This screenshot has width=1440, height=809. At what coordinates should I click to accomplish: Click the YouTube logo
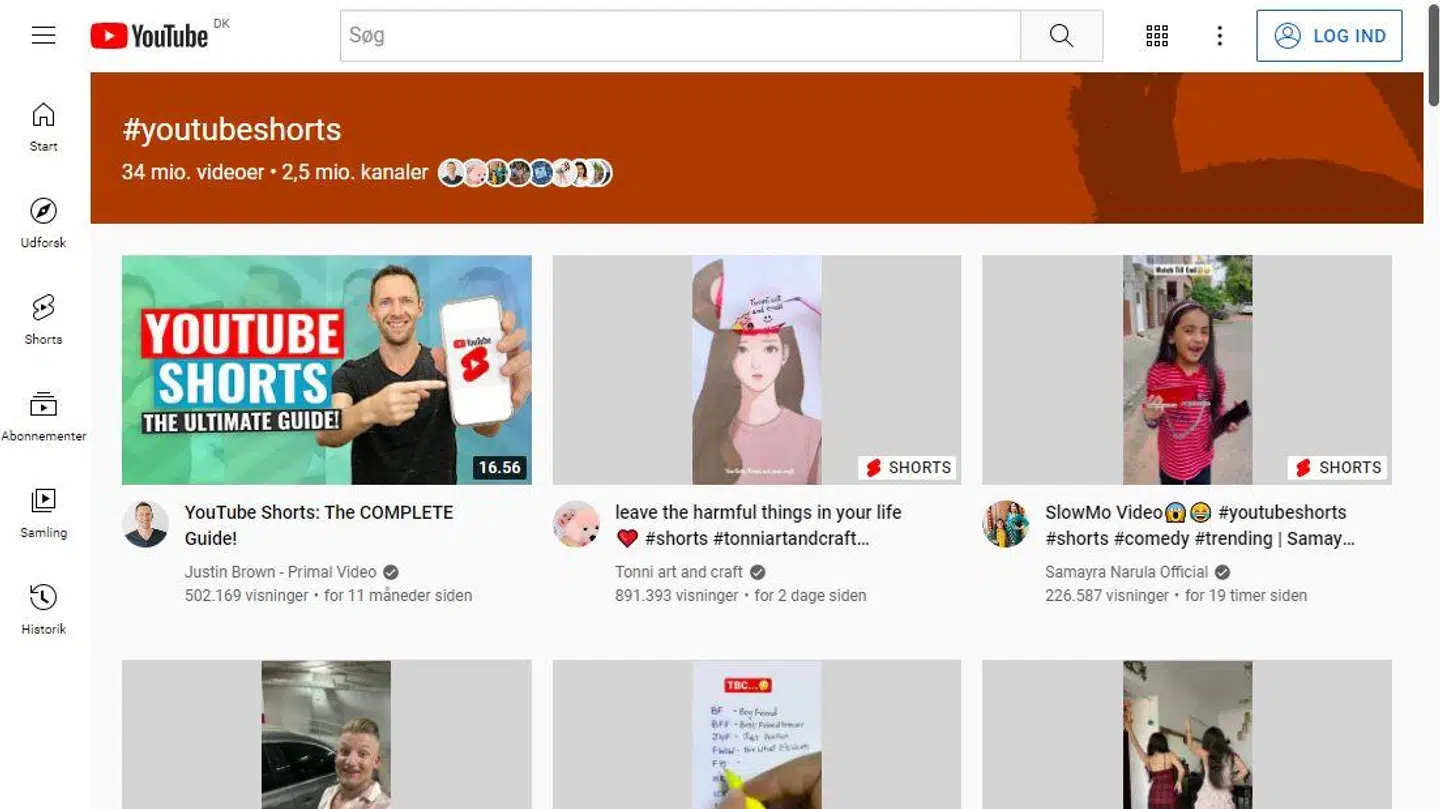point(150,36)
